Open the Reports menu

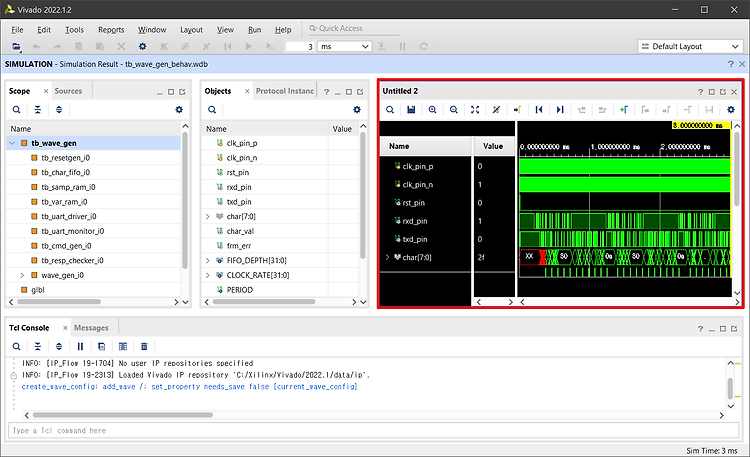[x=111, y=30]
